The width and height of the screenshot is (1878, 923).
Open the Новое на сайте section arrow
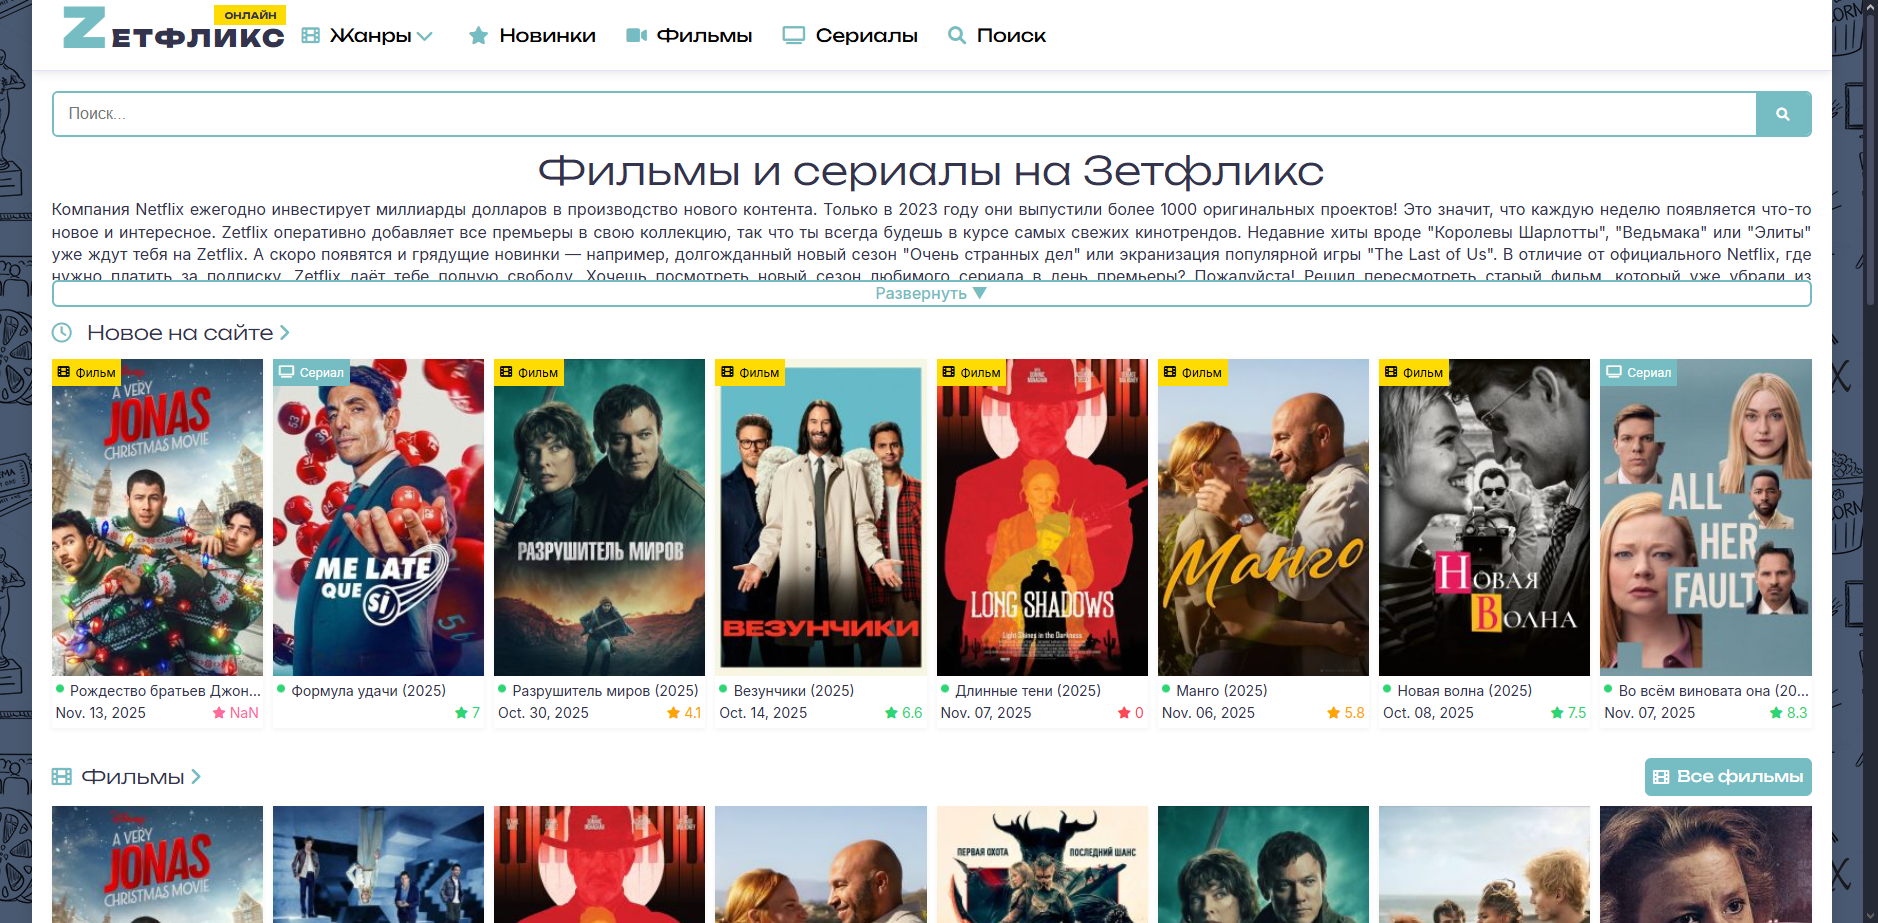285,332
